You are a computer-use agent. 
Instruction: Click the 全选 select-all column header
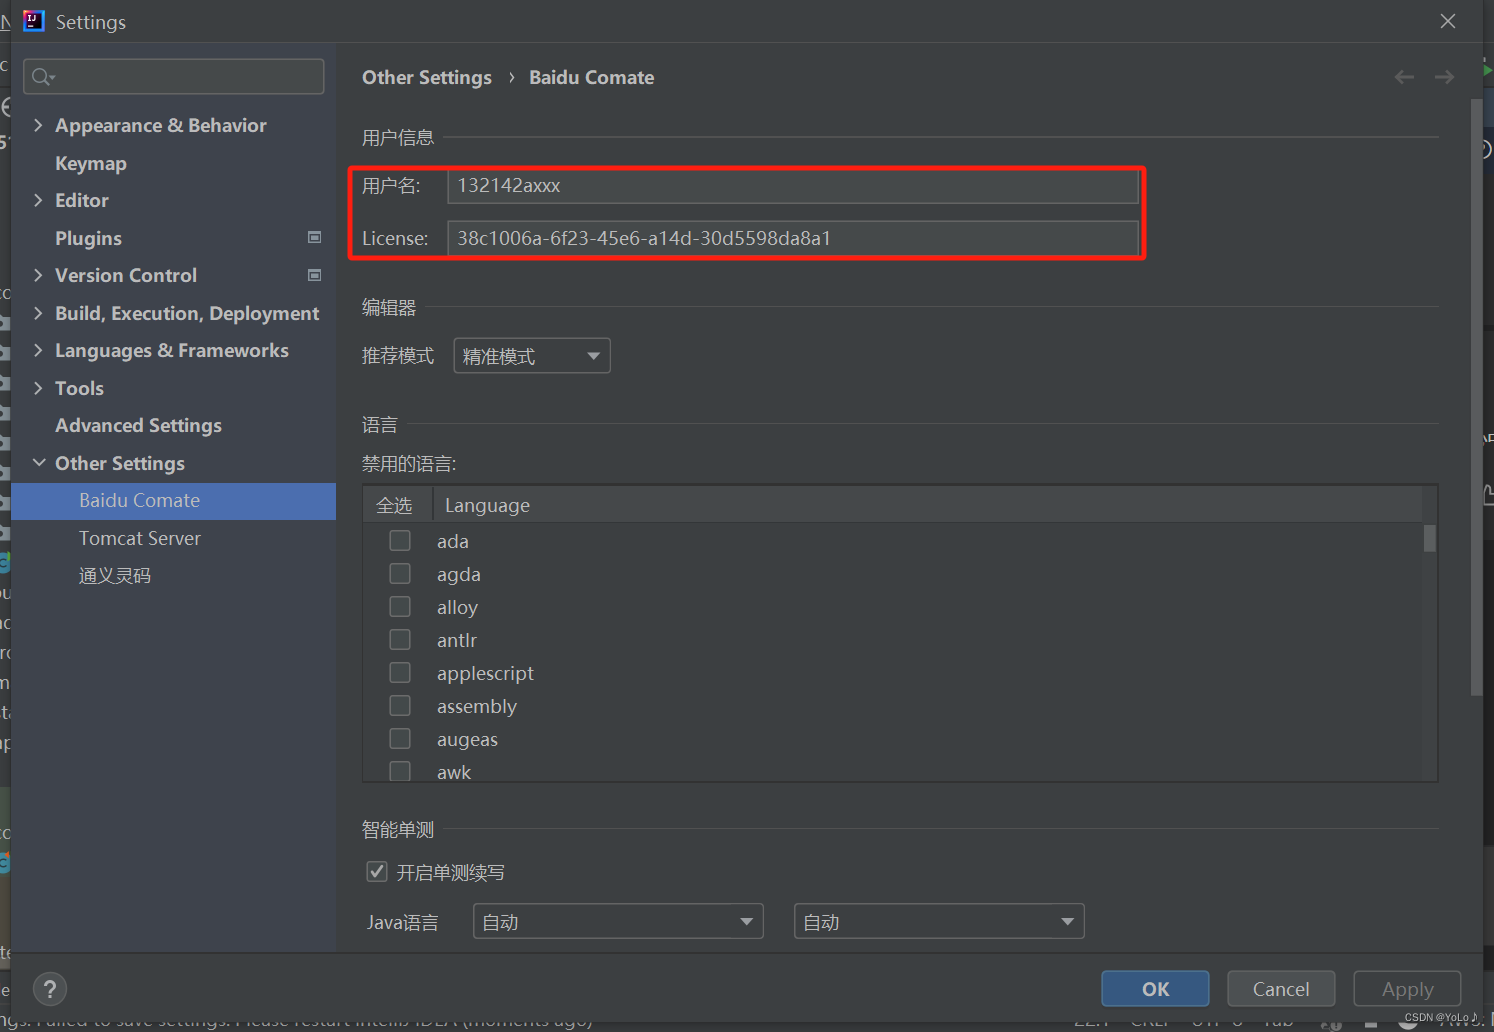point(394,505)
